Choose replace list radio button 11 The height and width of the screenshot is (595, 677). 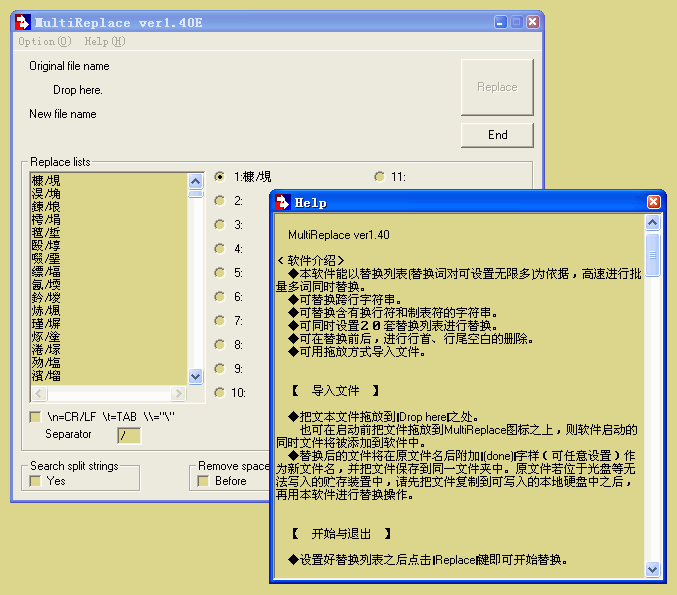(x=379, y=177)
